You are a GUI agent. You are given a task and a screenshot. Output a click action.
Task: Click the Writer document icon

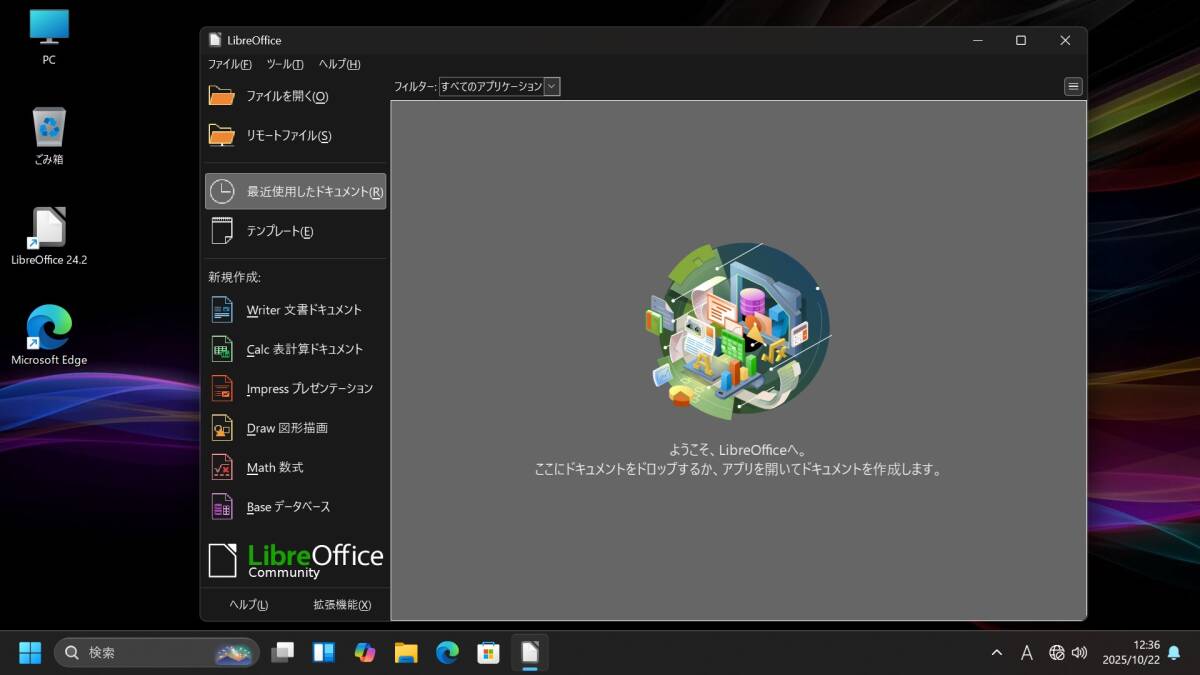[221, 310]
